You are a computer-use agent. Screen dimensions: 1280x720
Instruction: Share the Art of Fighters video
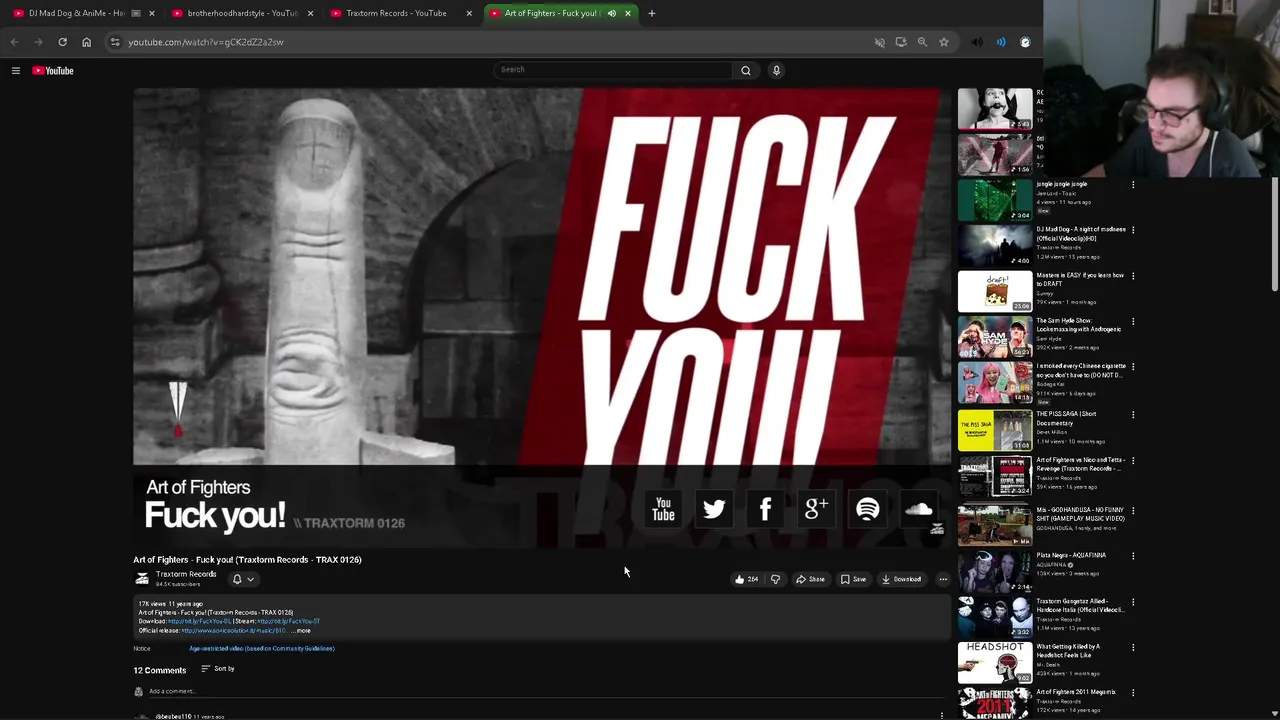[x=810, y=579]
